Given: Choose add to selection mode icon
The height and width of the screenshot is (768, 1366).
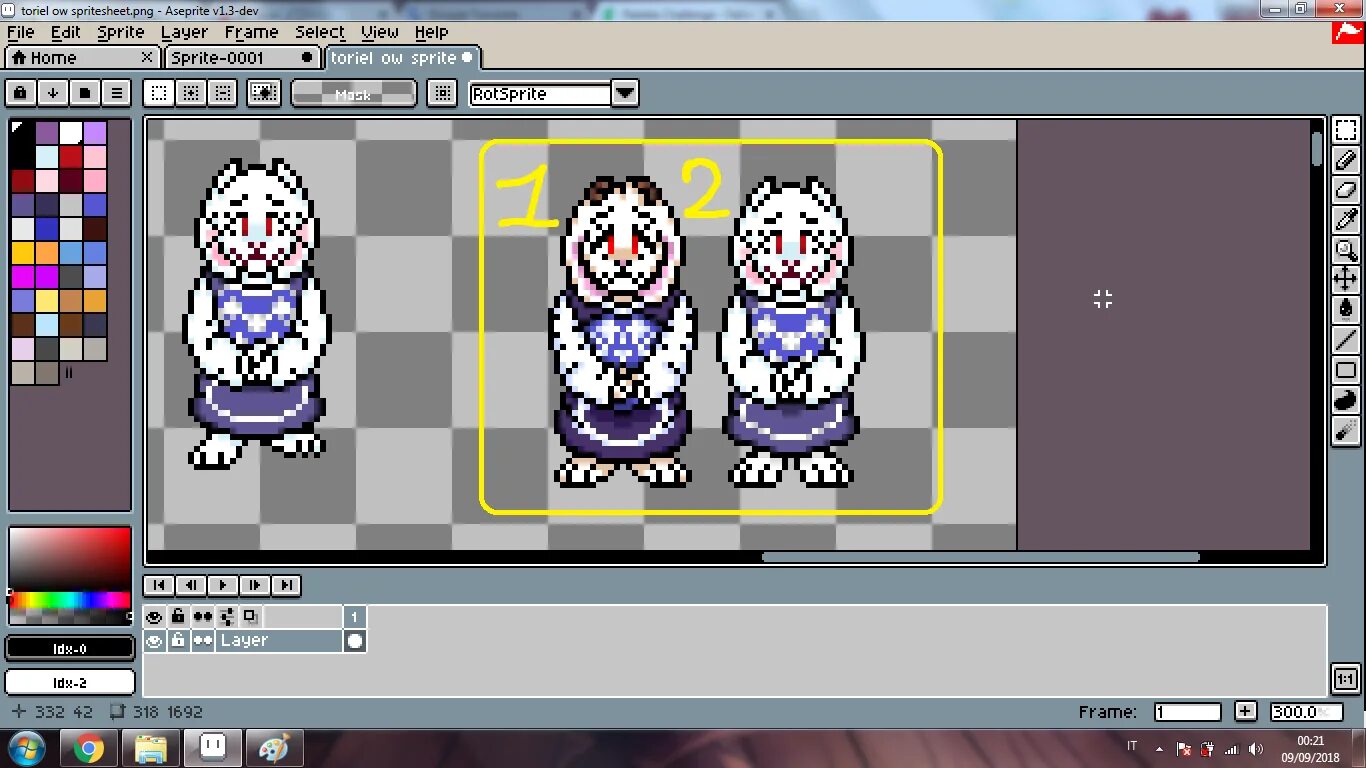Looking at the screenshot, I should point(190,93).
